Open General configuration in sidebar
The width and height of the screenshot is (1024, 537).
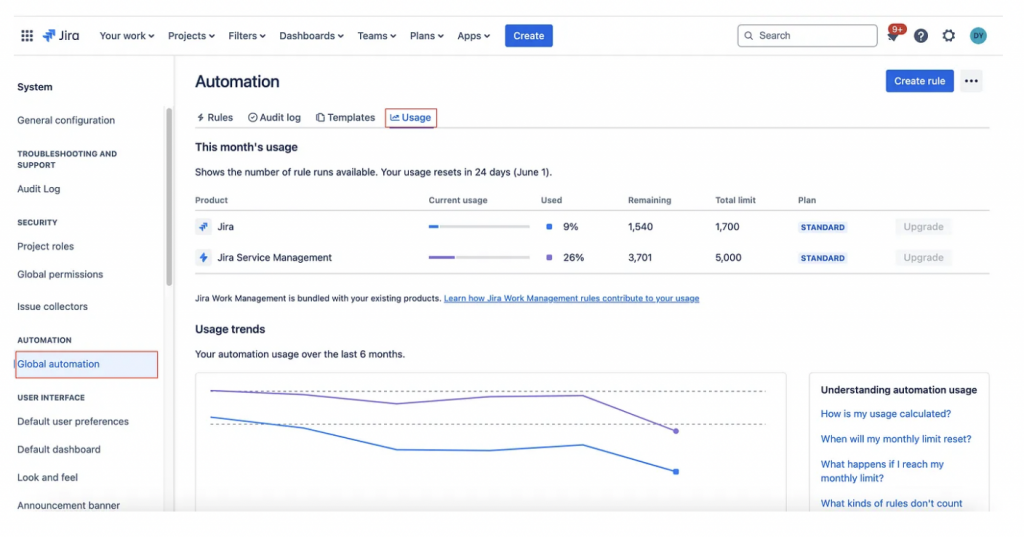click(66, 120)
